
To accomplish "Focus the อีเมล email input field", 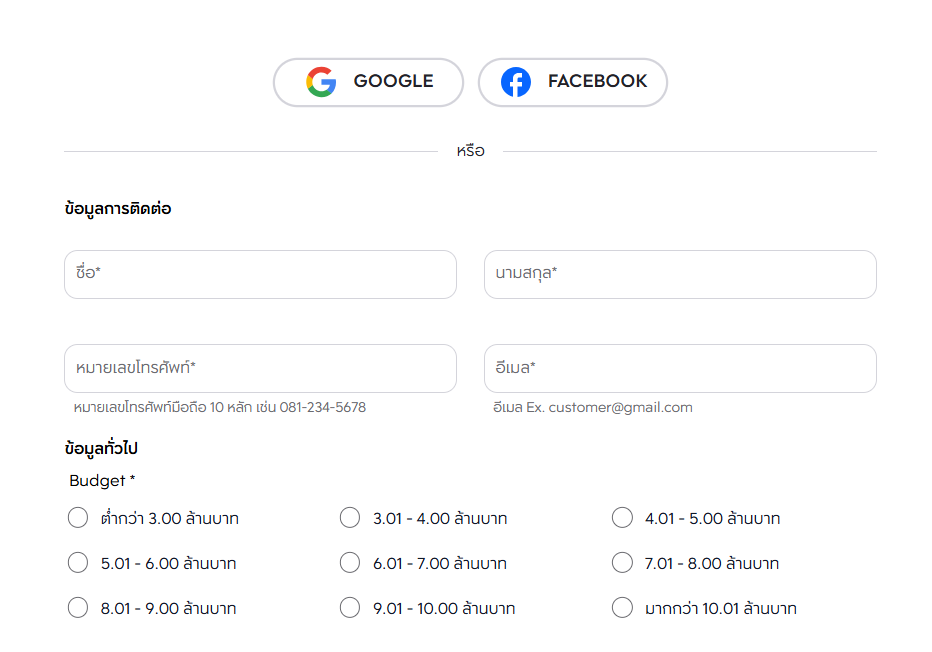I will coord(680,369).
